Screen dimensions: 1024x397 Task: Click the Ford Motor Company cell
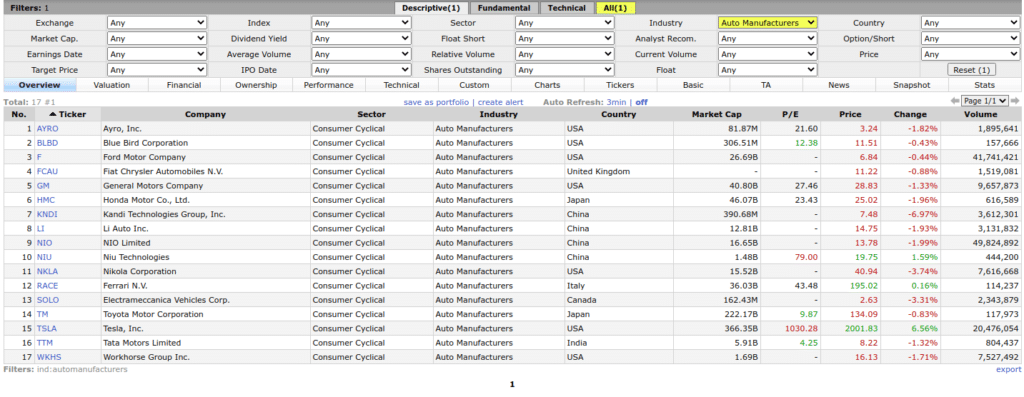click(205, 157)
